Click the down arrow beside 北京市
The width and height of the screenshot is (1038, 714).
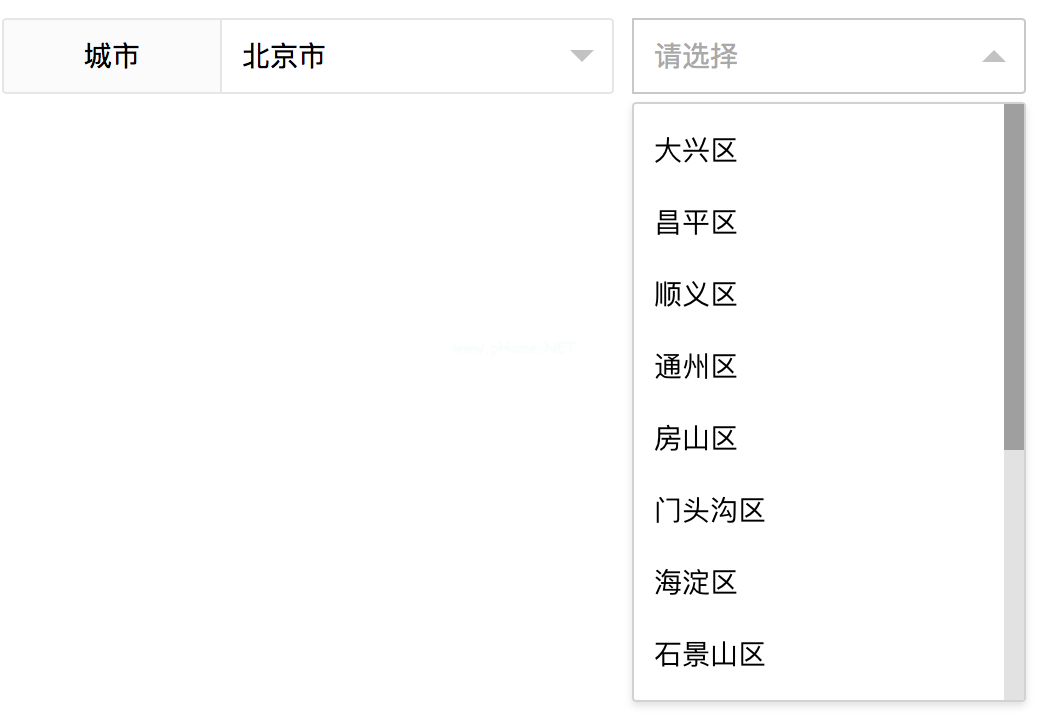(x=581, y=56)
